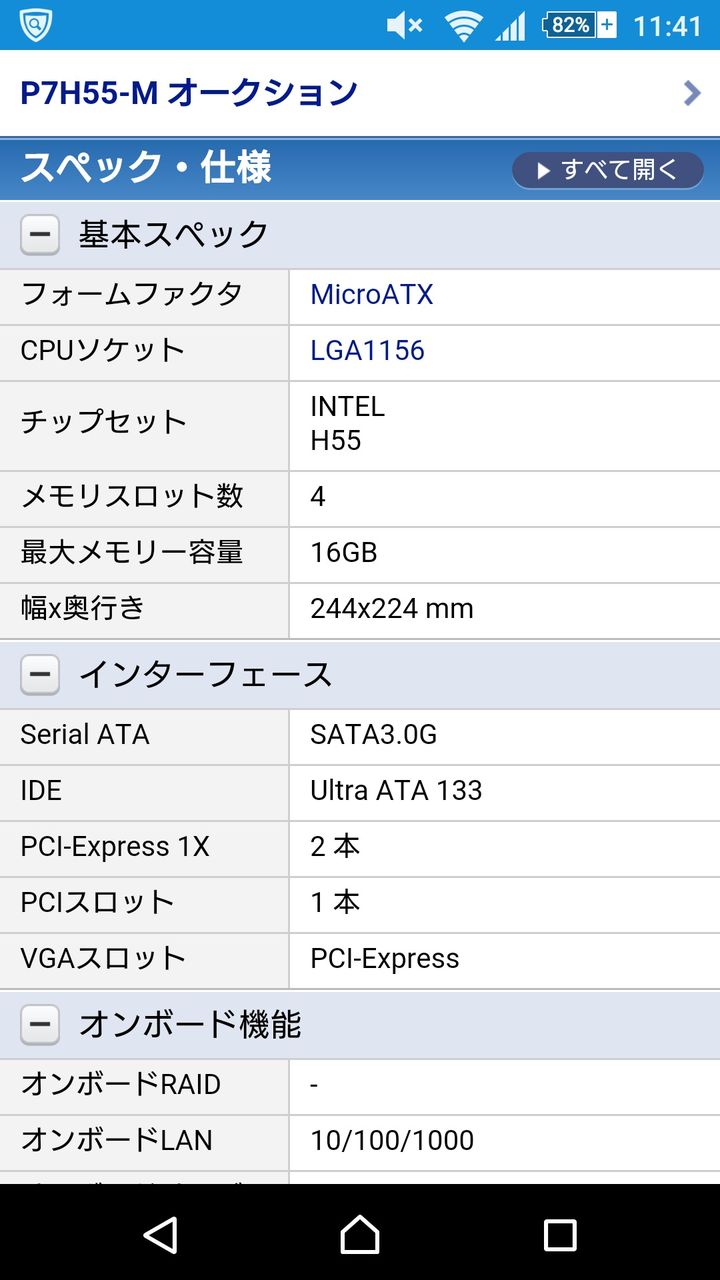Tap the security shield icon in status bar
The image size is (720, 1280).
point(36,25)
